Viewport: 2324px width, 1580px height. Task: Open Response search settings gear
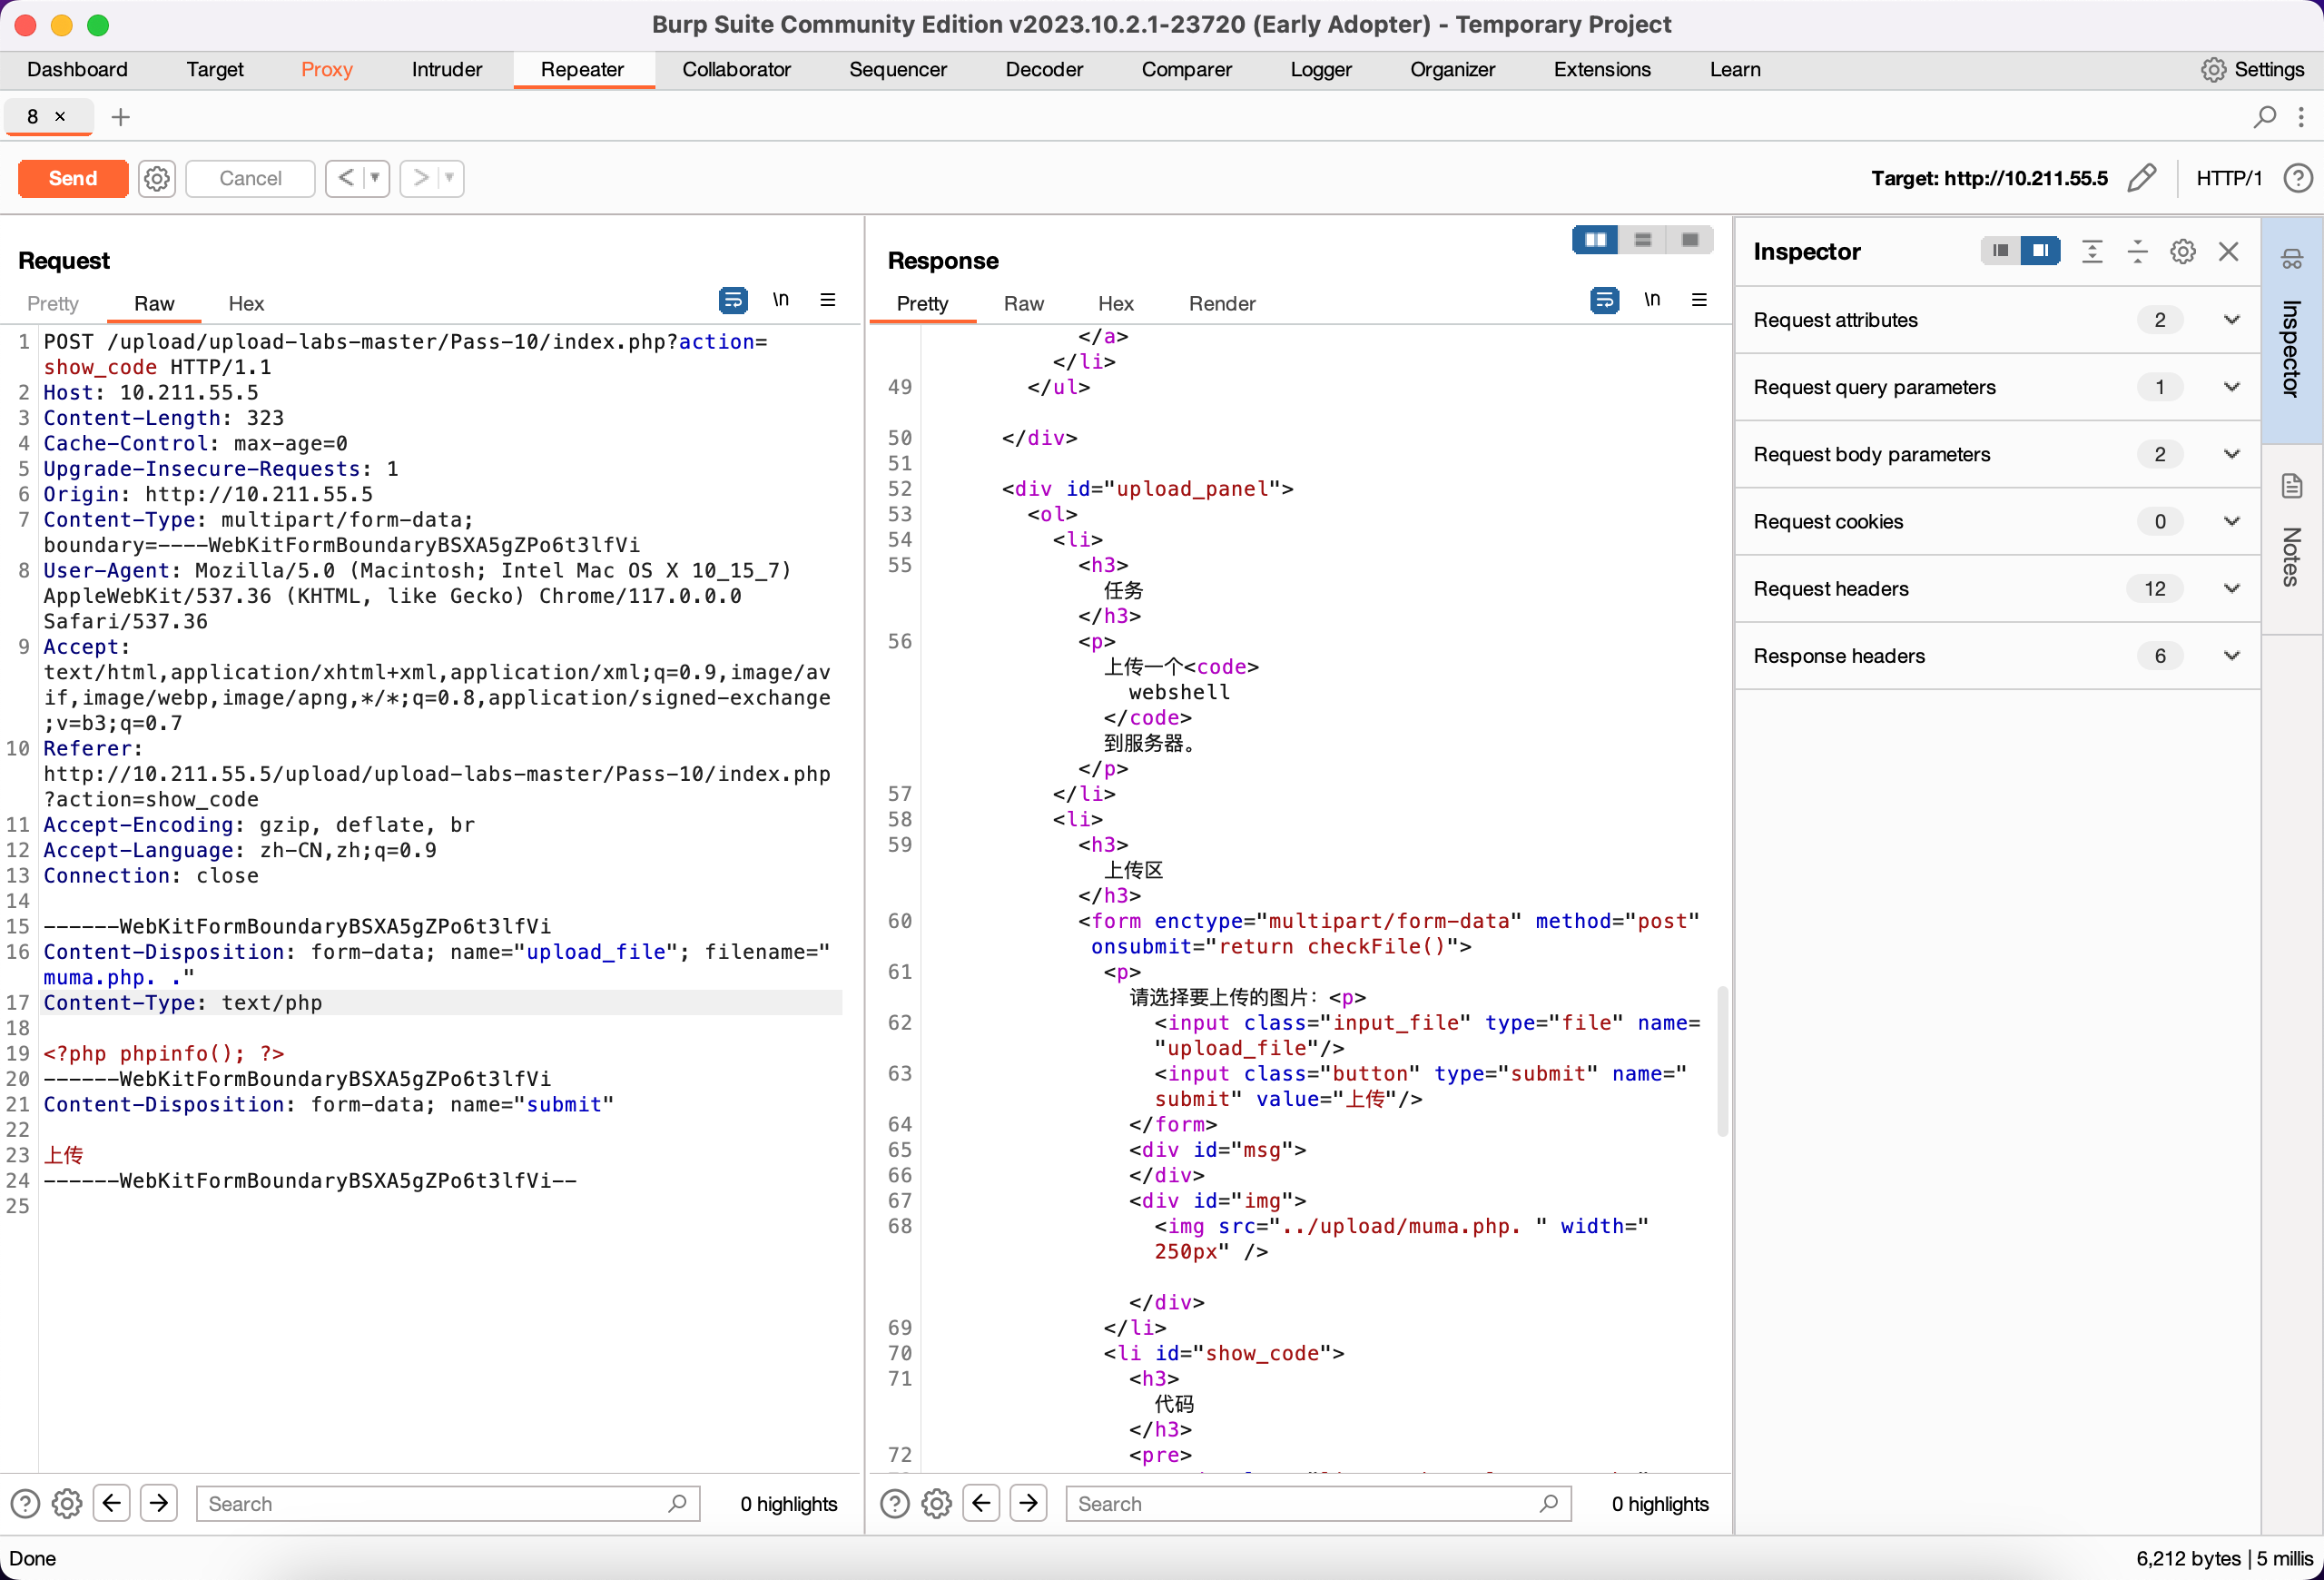point(937,1503)
